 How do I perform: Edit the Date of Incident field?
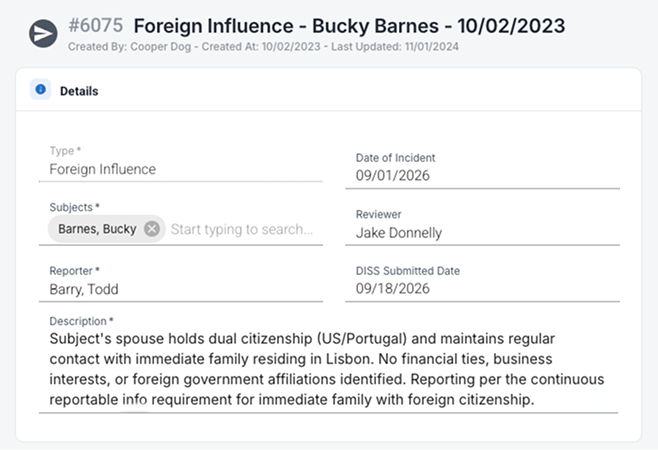tap(483, 175)
